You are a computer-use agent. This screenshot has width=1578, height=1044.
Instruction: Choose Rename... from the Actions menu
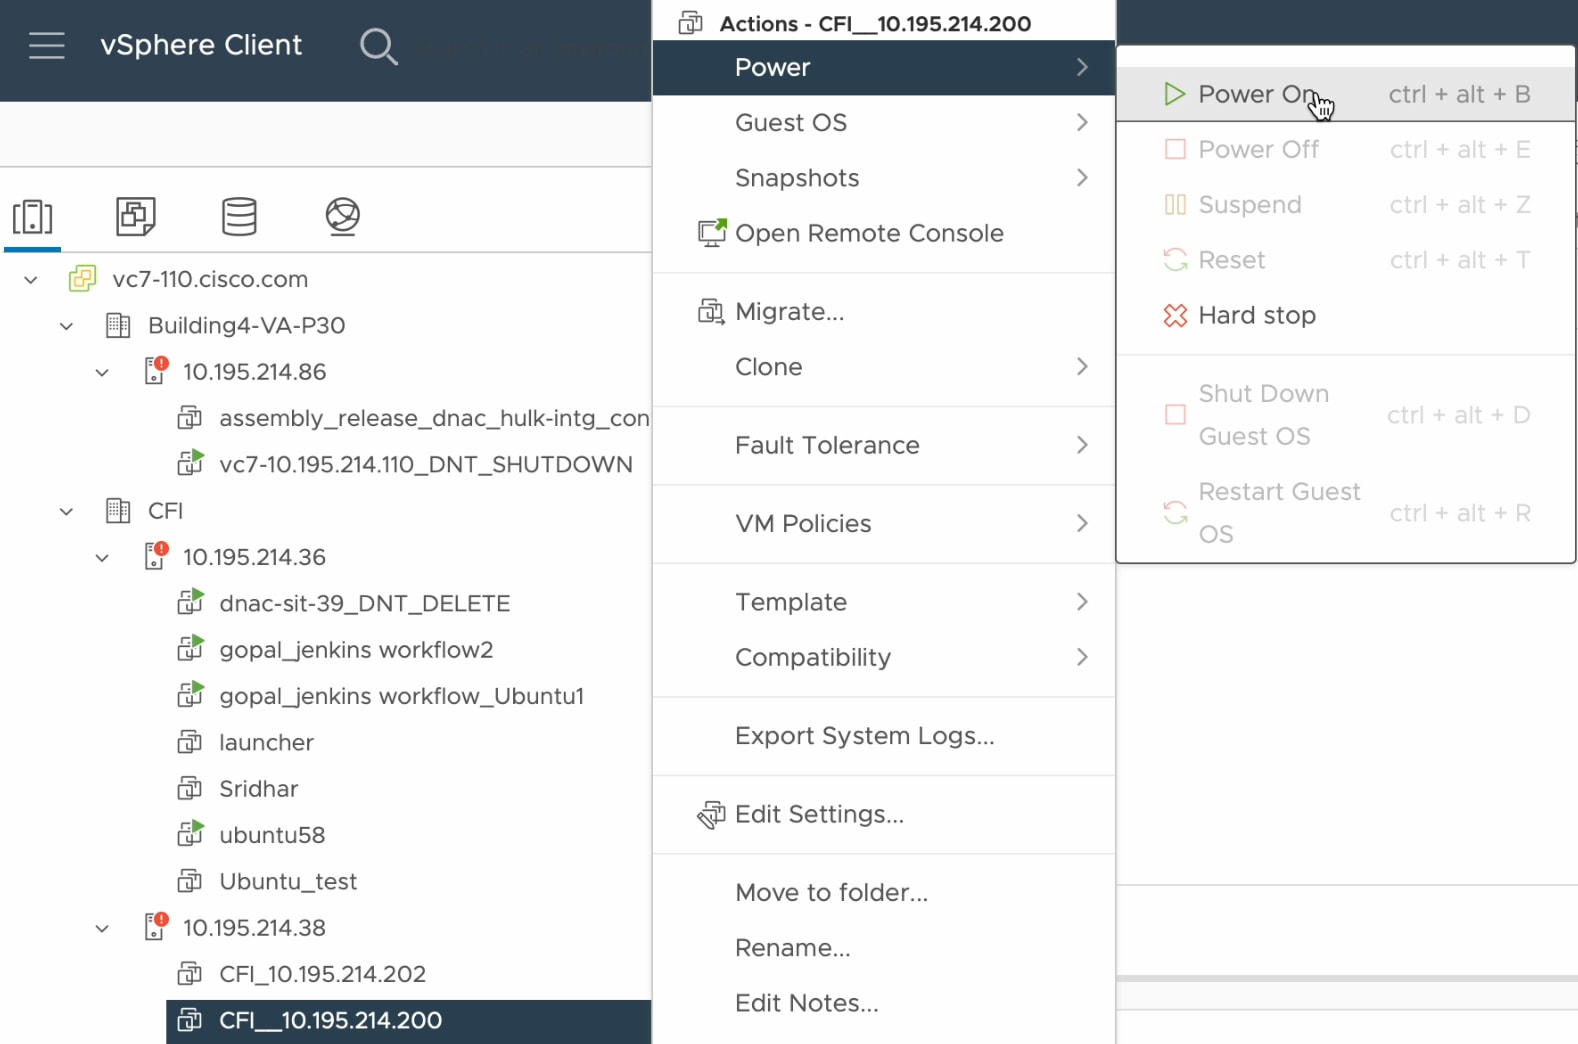[884, 947]
